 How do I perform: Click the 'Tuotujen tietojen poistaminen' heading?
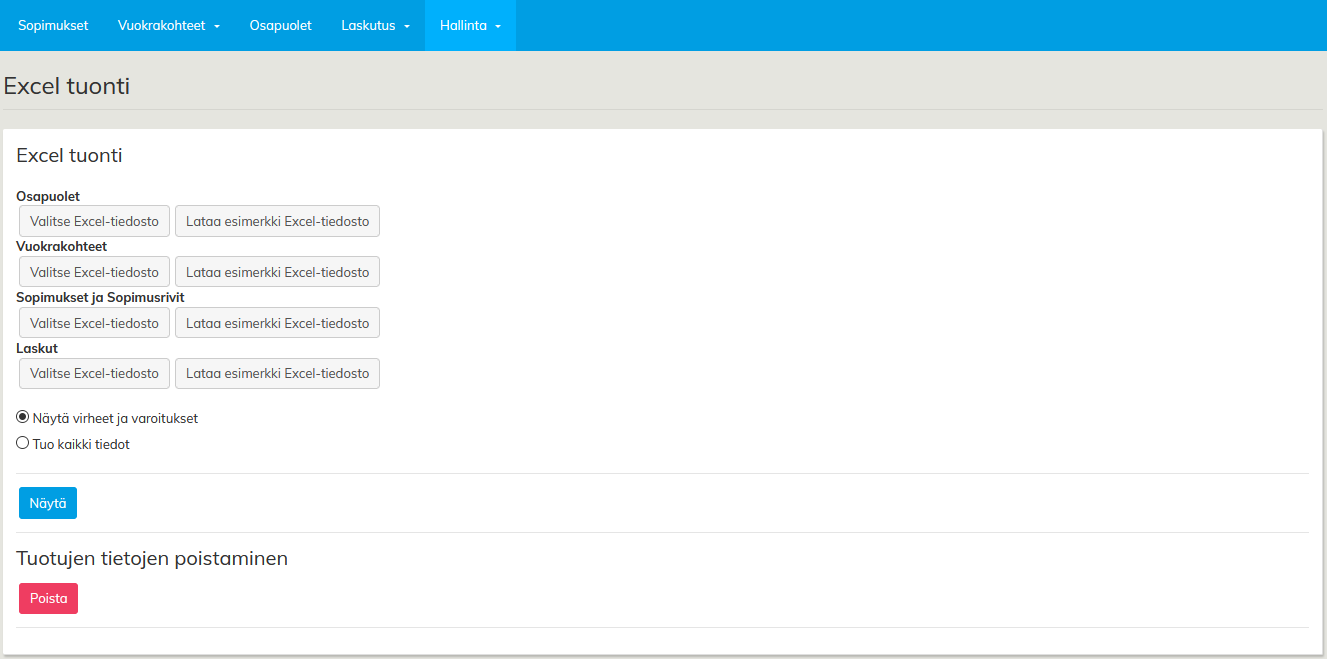[152, 558]
